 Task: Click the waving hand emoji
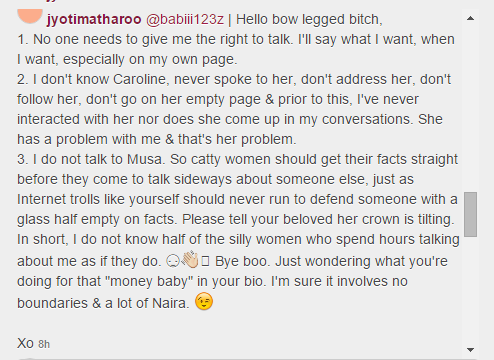point(190,259)
